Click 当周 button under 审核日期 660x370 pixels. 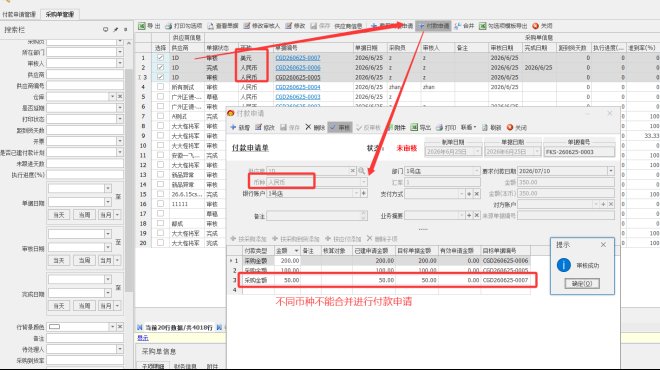click(84, 260)
